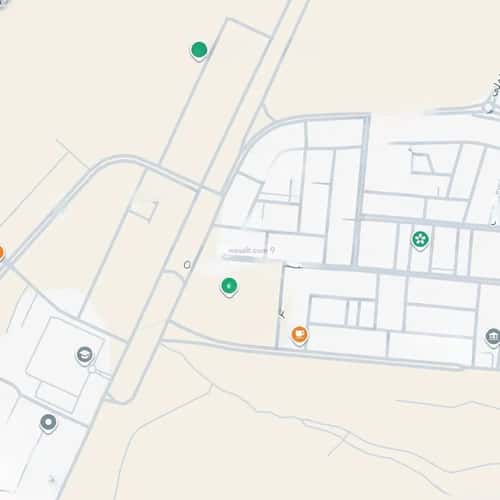Click the roundabout in the northeast corner
This screenshot has height=500, width=500.
coord(489,107)
